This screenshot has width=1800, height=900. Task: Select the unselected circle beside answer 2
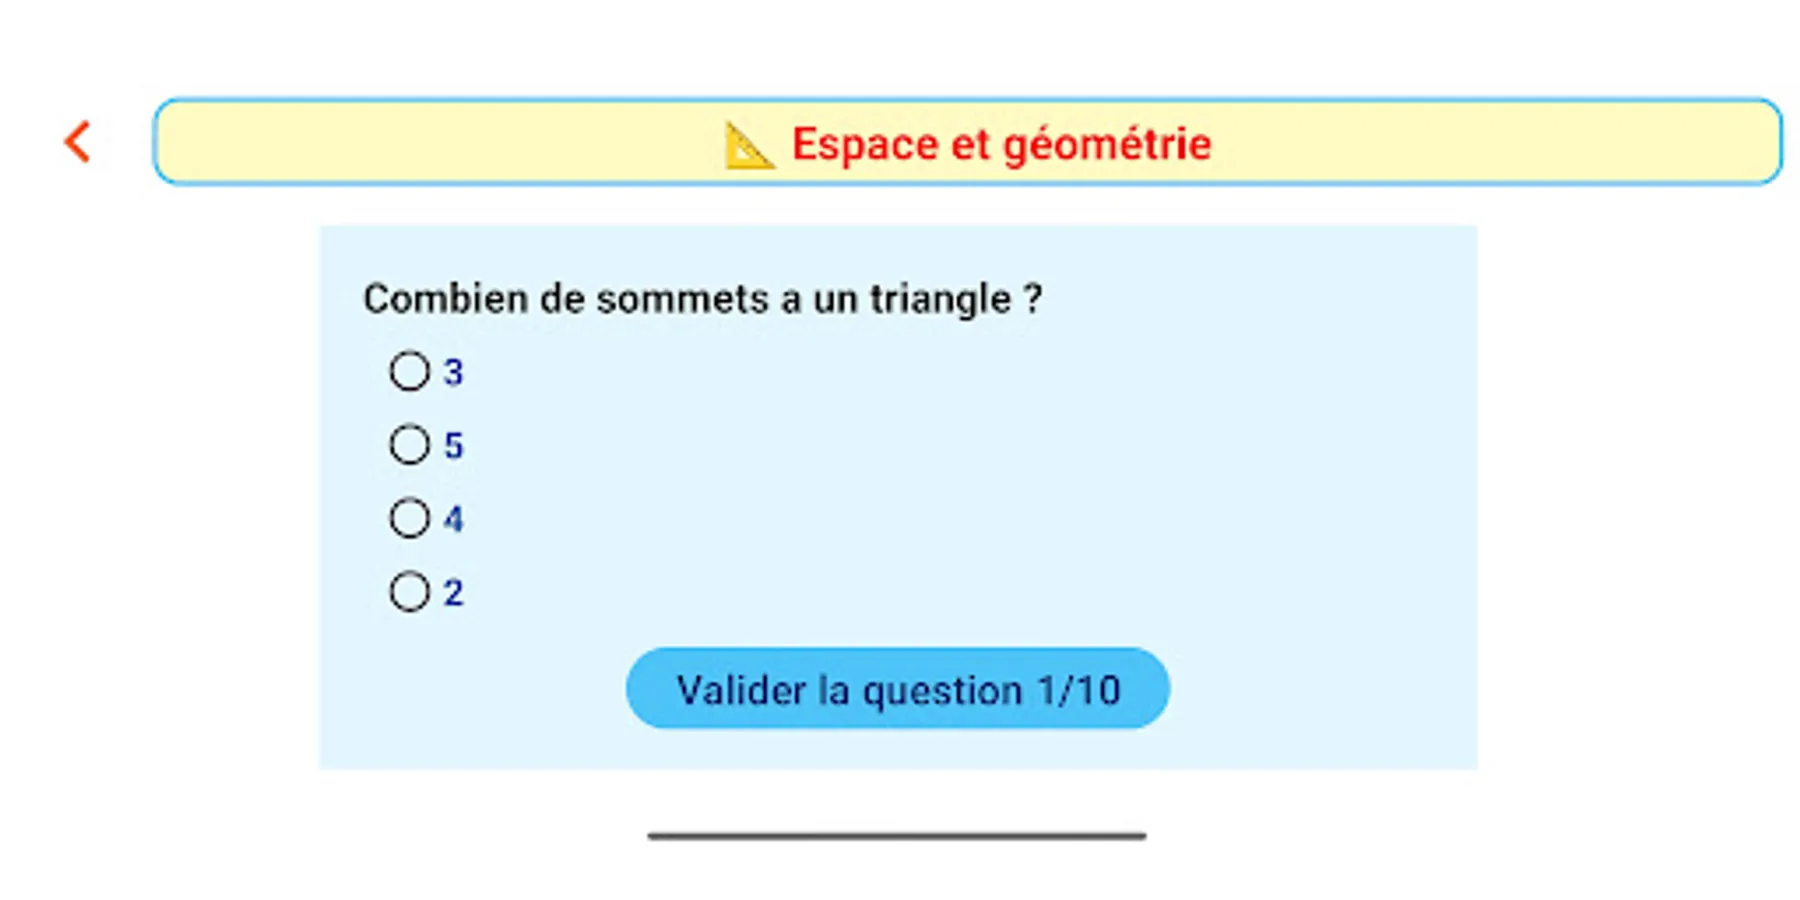(408, 592)
